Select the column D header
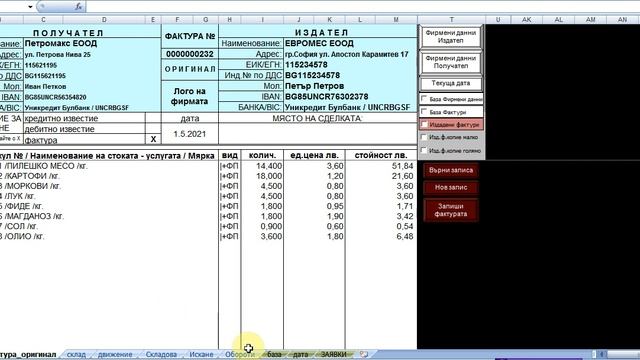Viewport: 640px width, 360px height. pyautogui.click(x=104, y=20)
